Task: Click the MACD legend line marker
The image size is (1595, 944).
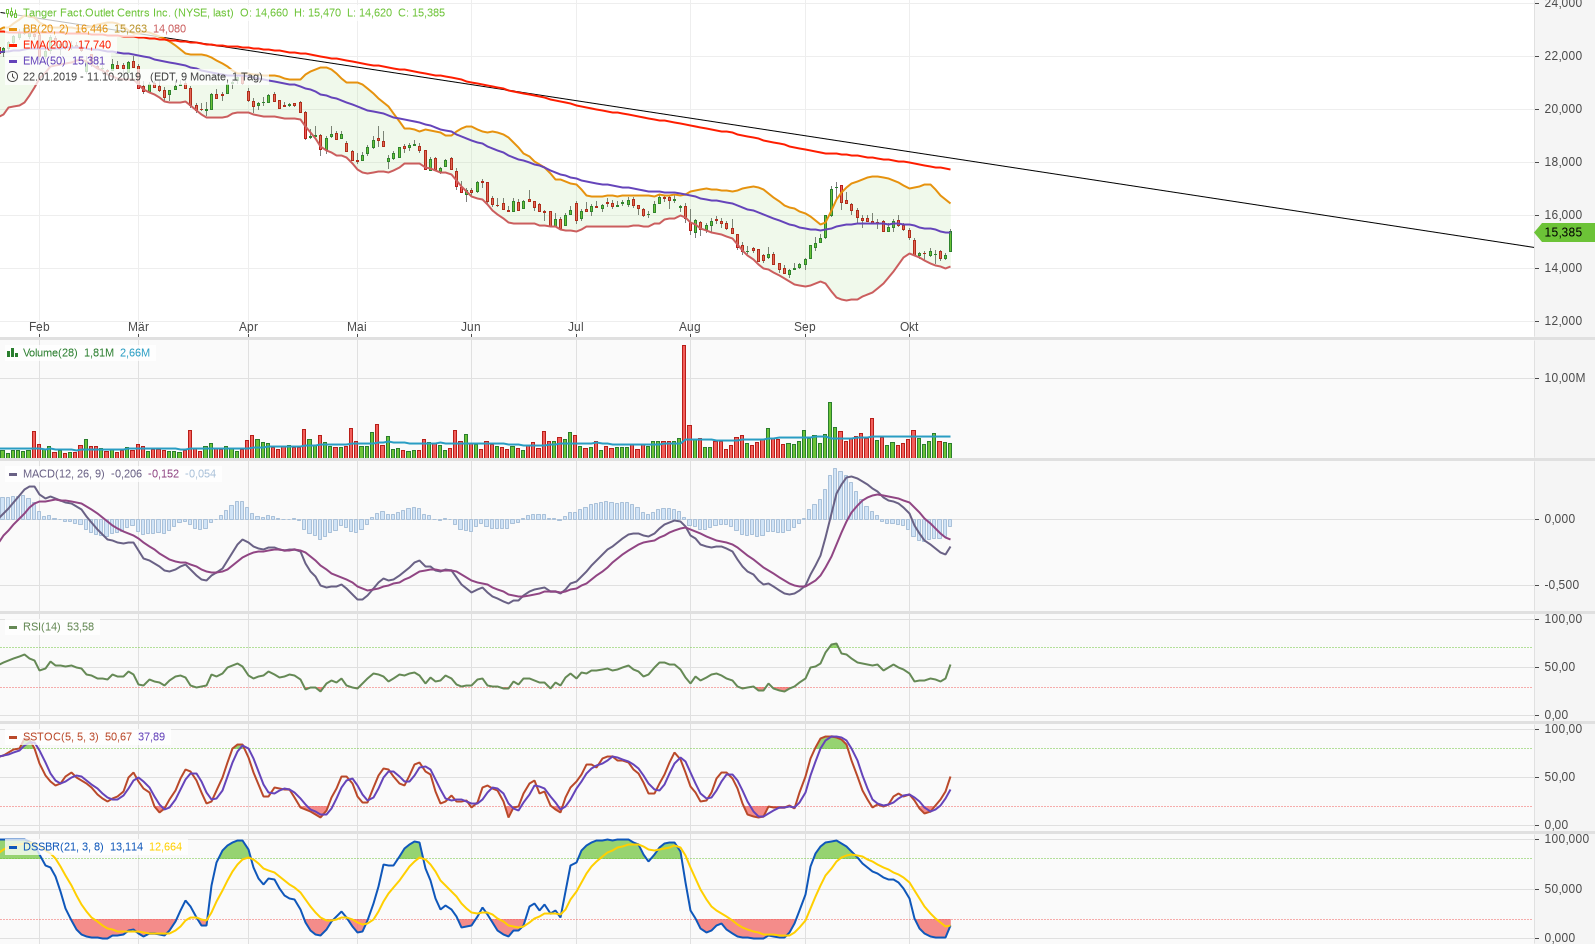Action: point(13,474)
